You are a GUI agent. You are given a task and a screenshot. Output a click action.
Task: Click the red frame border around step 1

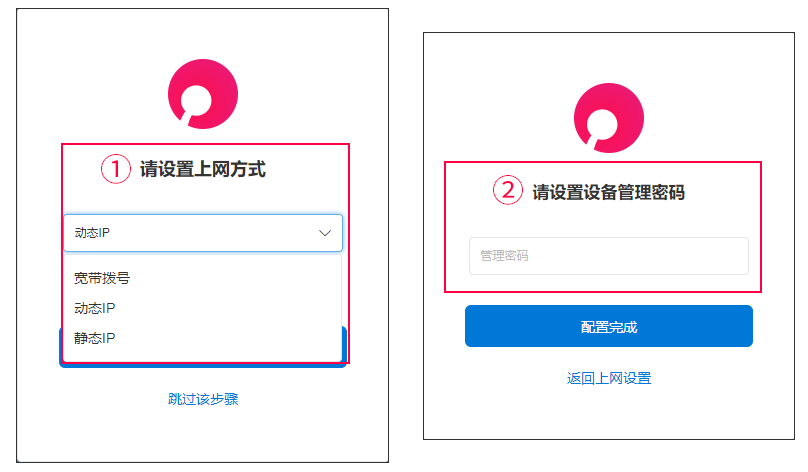click(205, 144)
